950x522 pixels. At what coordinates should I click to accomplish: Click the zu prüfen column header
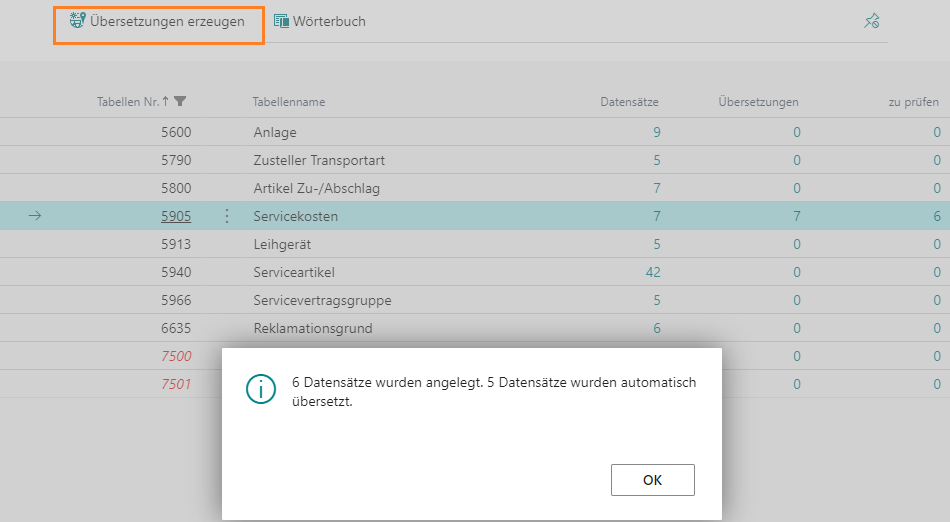tap(913, 102)
